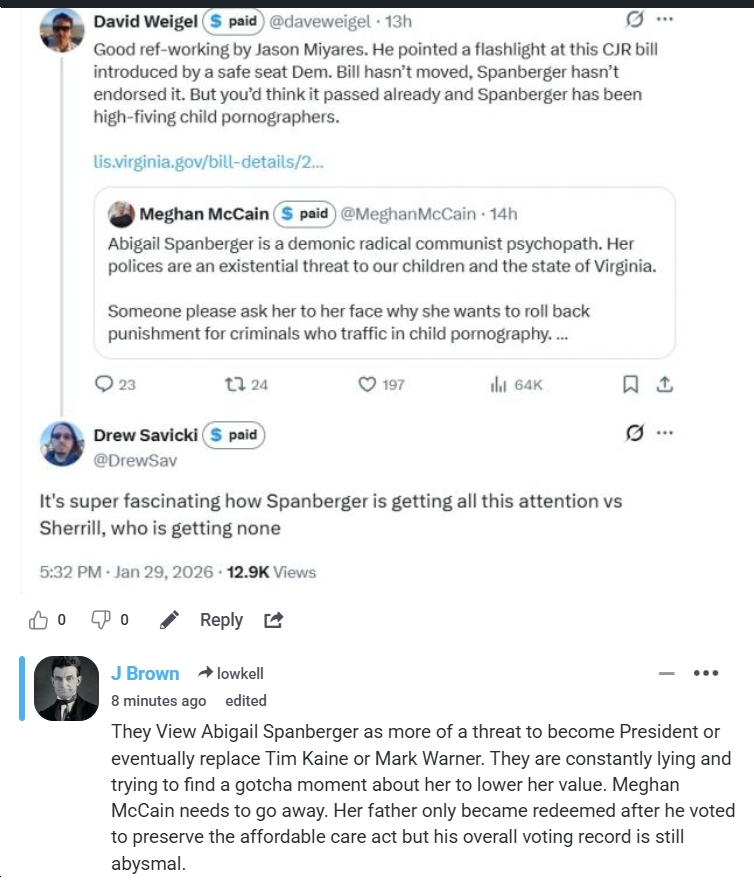Open the share icon beside Reply
Screen dimensions: 754x877
274,620
